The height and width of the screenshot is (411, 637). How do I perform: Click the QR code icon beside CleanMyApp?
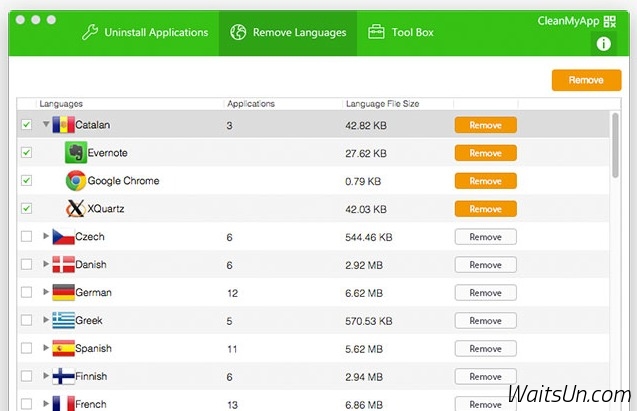[610, 20]
